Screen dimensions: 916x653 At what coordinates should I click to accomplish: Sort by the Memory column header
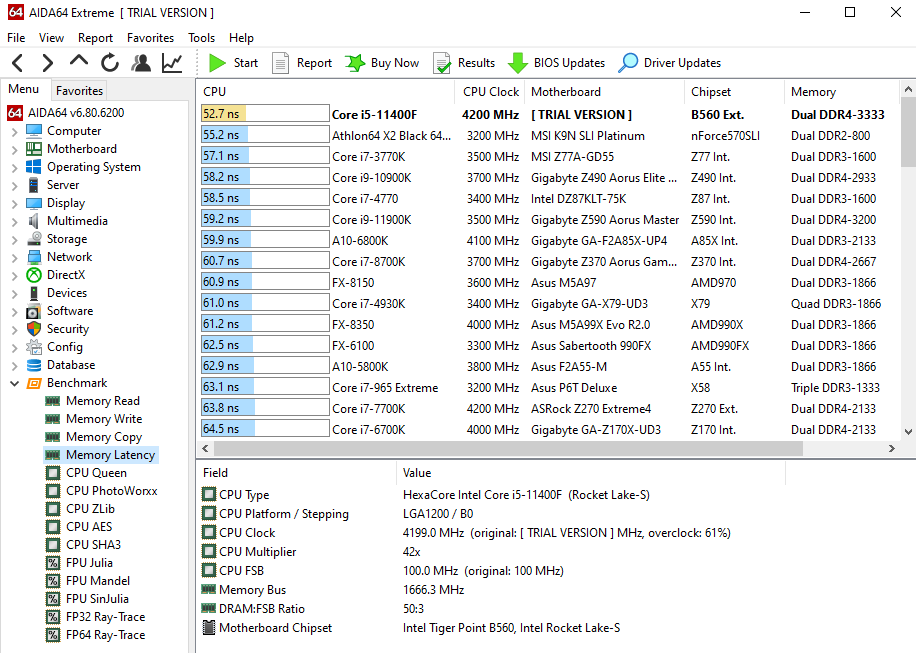pyautogui.click(x=841, y=92)
